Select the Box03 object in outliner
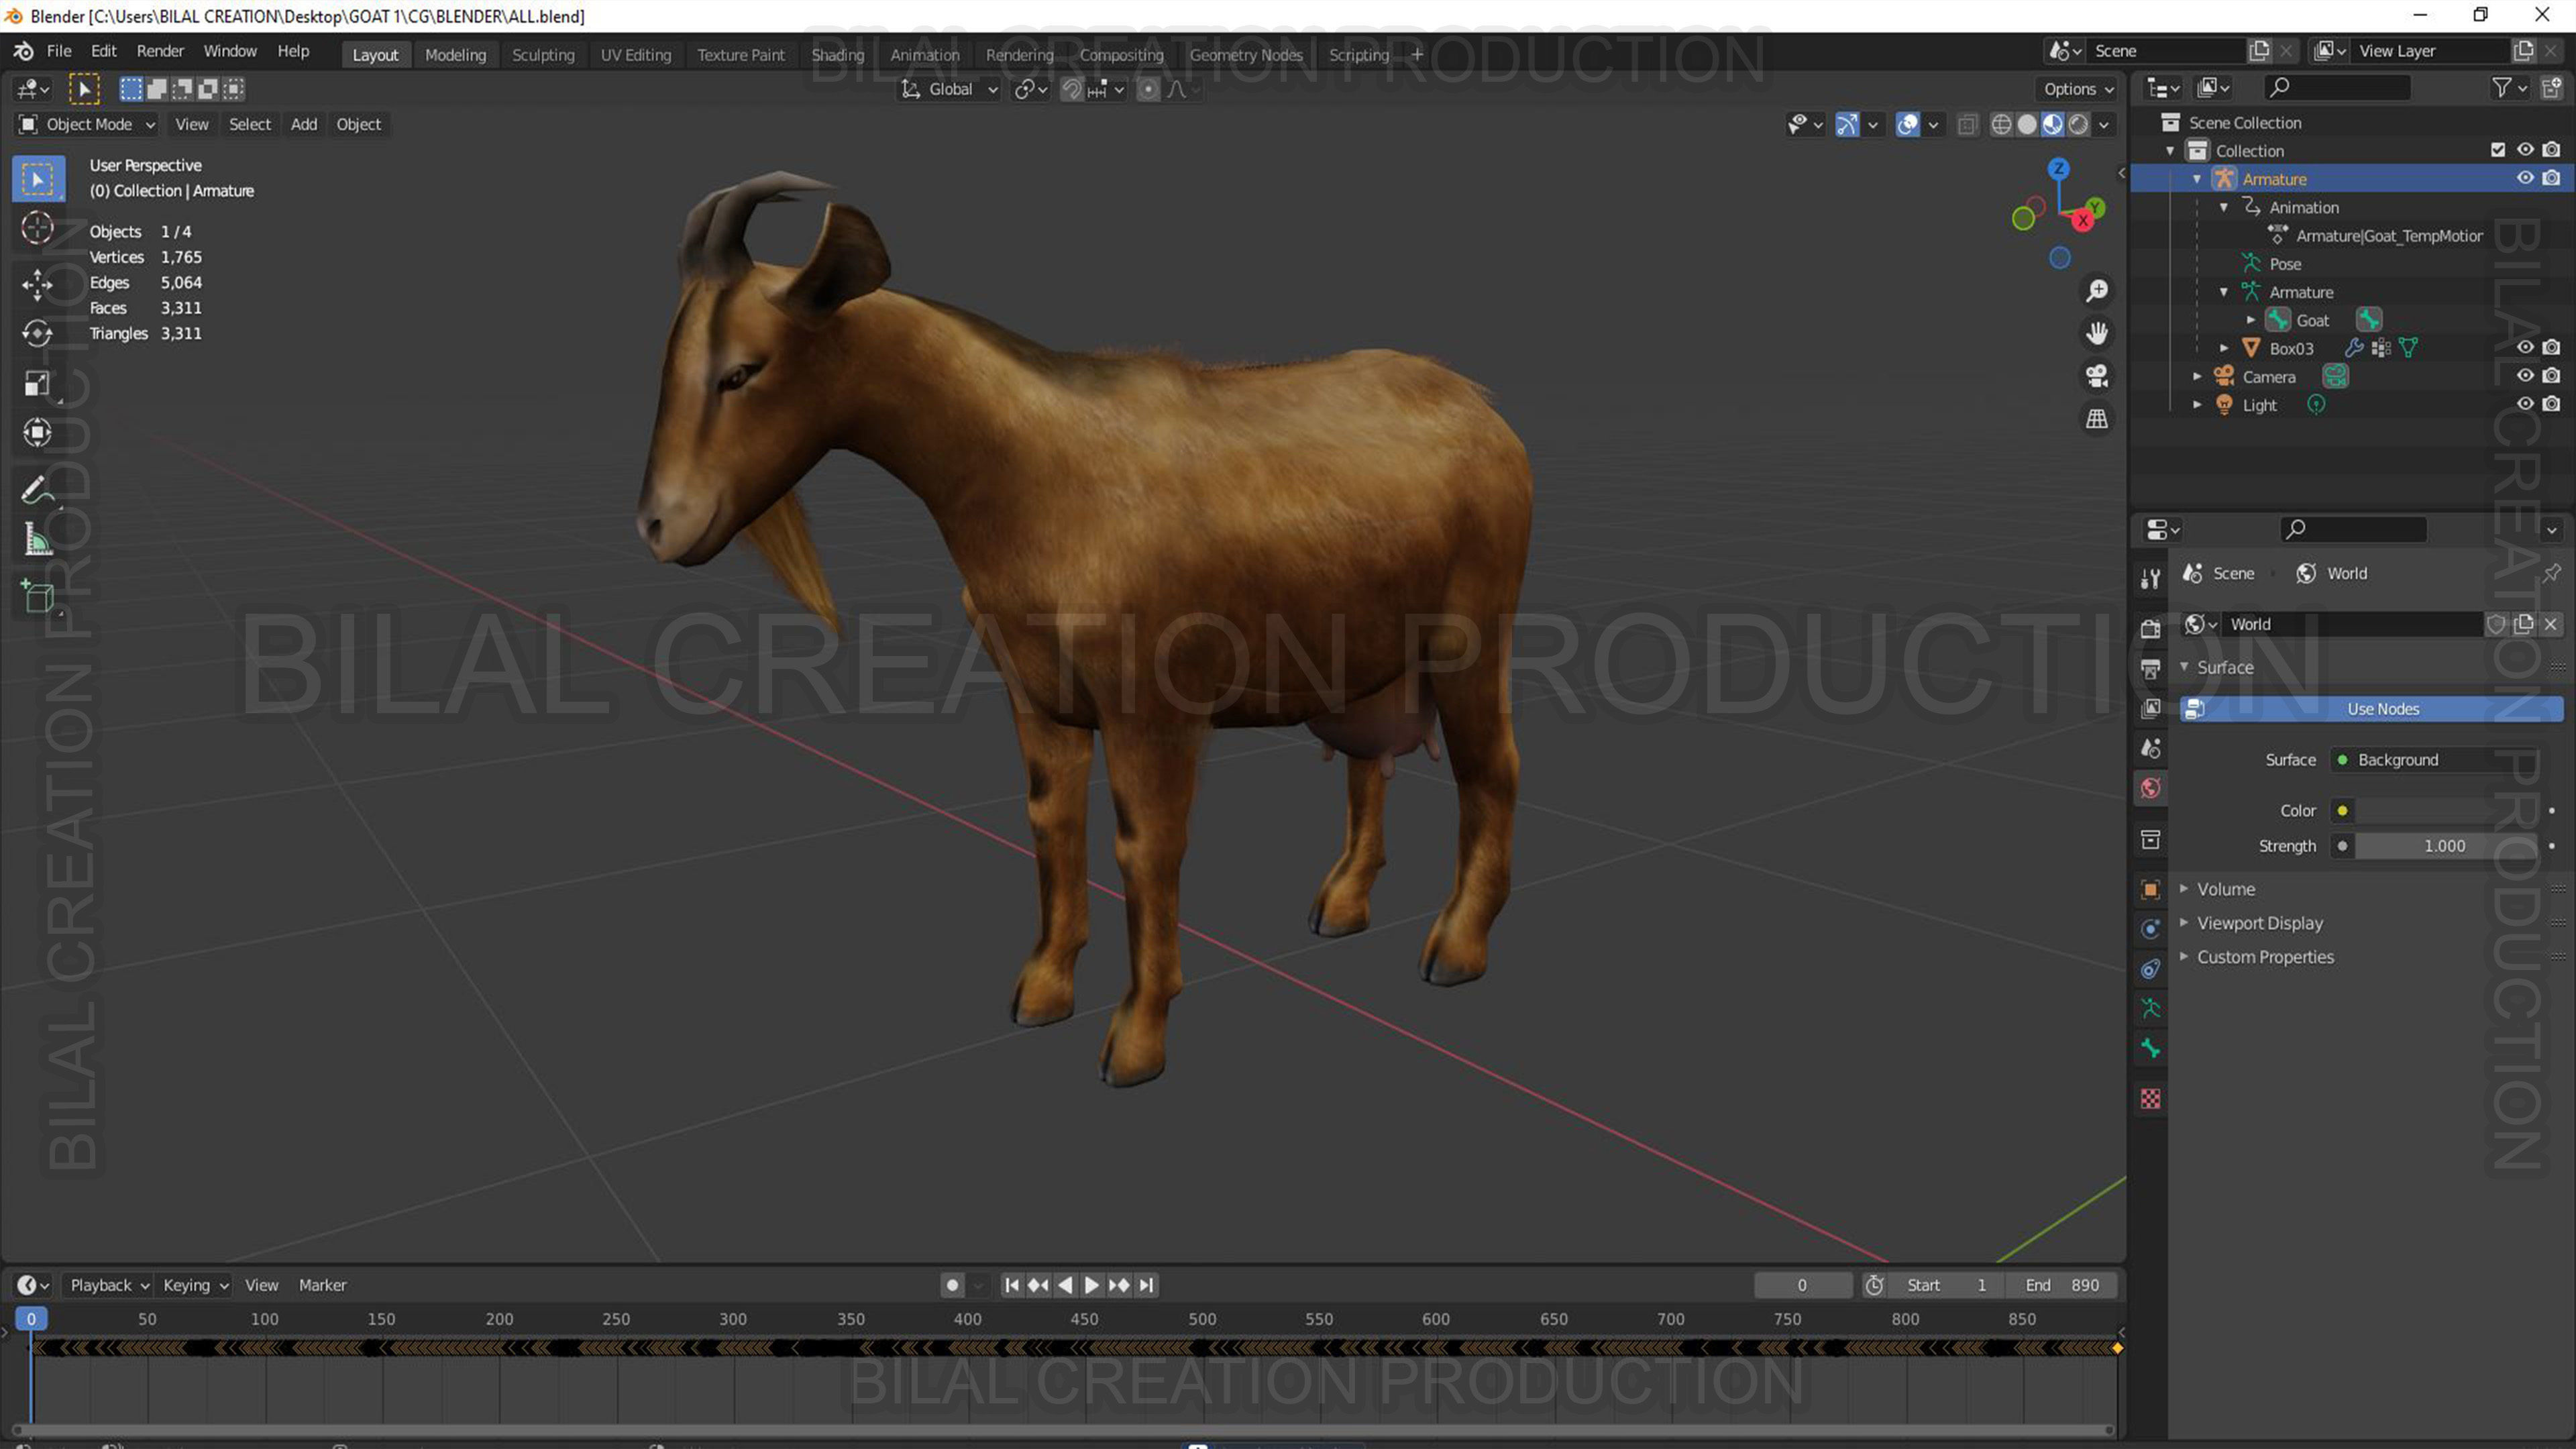2576x1449 pixels. click(x=2291, y=348)
